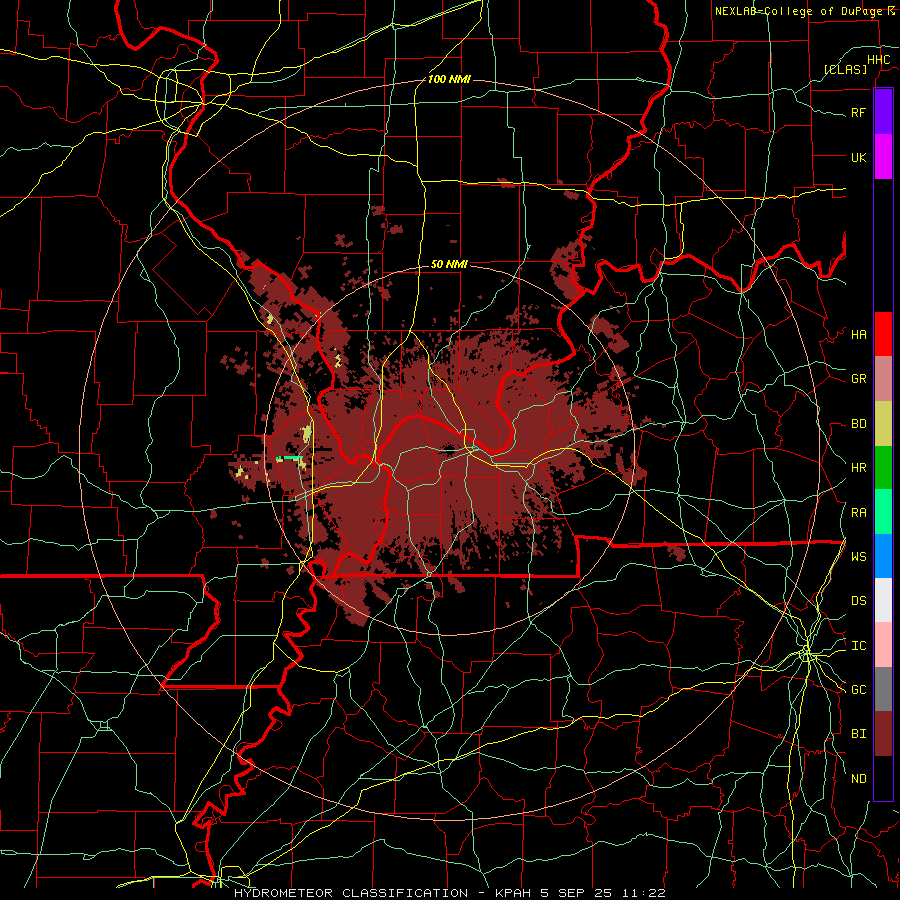Click the RF legend label
Viewport: 900px width, 900px height.
pyautogui.click(x=858, y=112)
